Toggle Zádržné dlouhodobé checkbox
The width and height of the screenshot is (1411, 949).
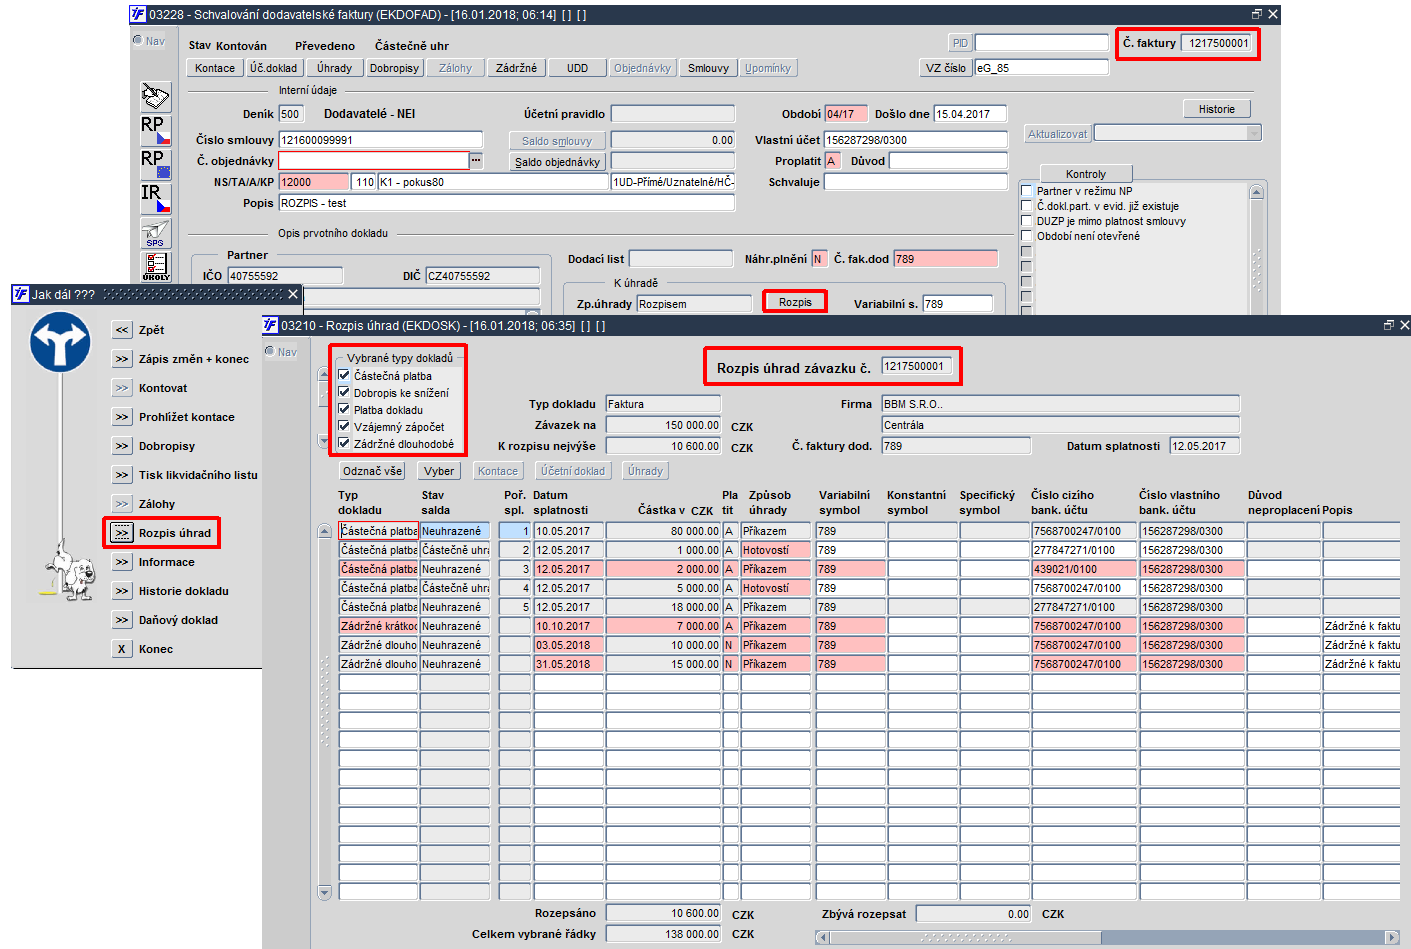[344, 444]
